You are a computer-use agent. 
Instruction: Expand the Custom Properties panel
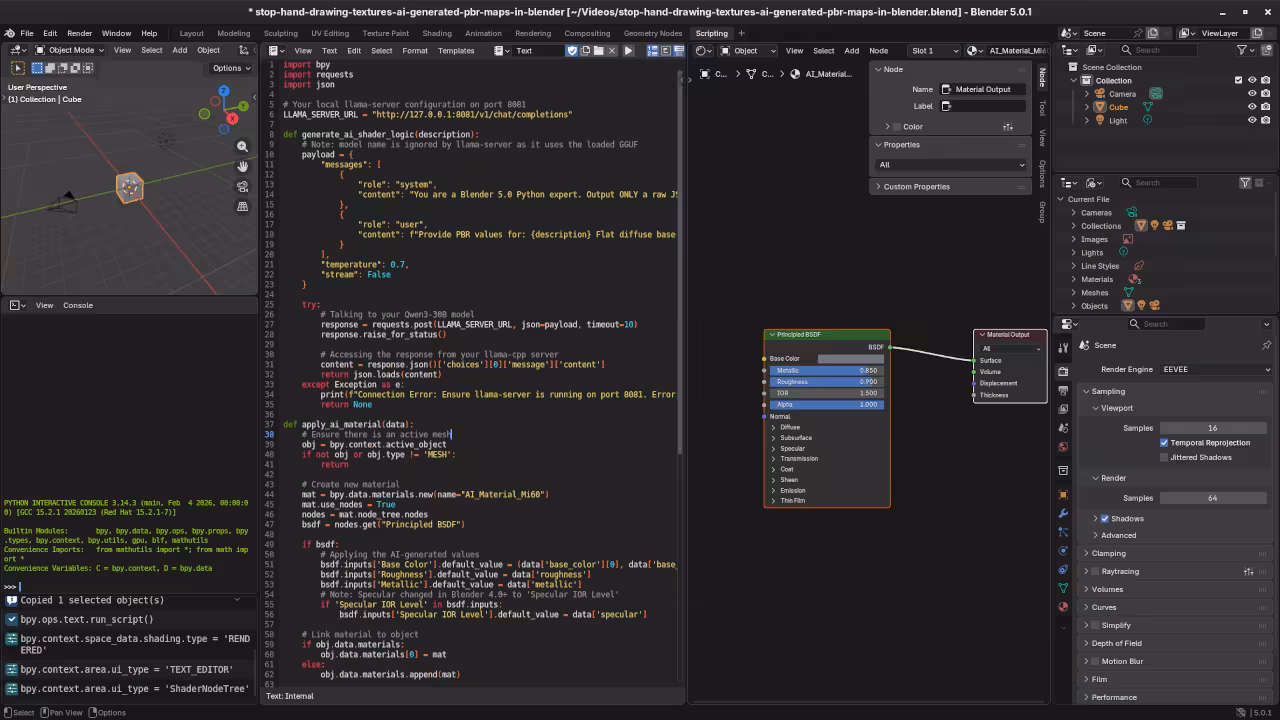coord(916,186)
